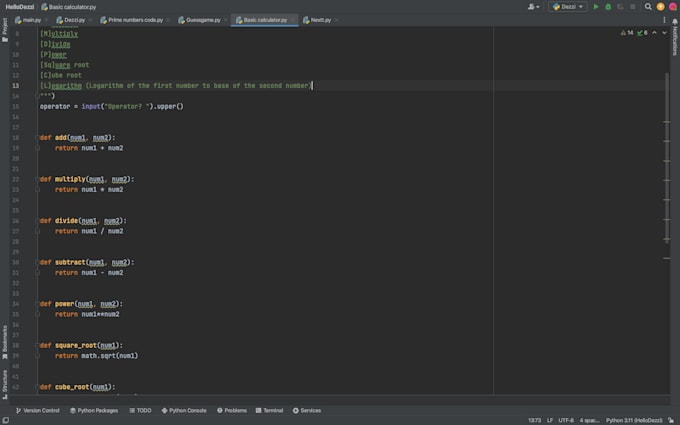The image size is (680, 425).
Task: Click the 13:73 cursor position indicator
Action: click(x=534, y=420)
